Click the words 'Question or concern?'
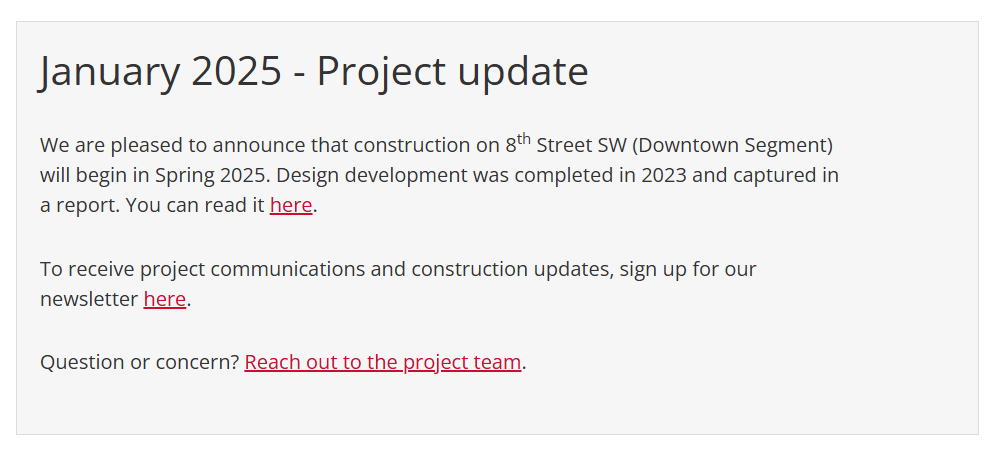Viewport: 993px width, 449px height. 139,362
